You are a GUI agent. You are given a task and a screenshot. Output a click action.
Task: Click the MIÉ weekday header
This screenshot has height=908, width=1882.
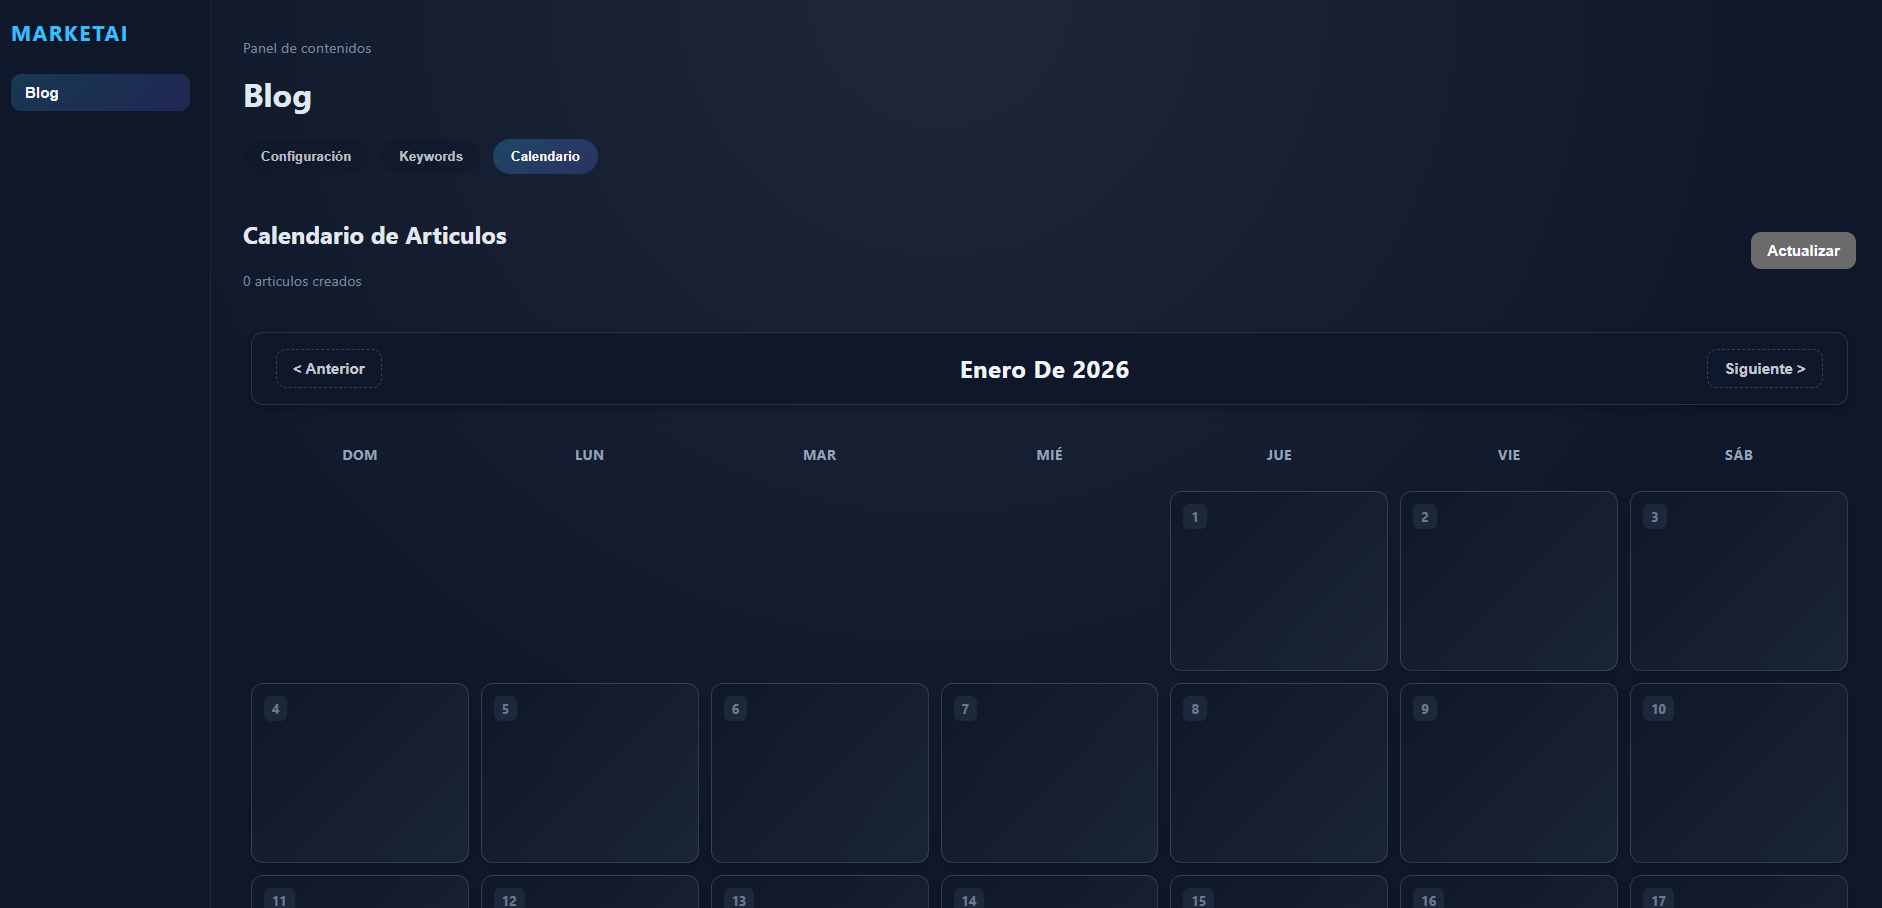coord(1050,455)
